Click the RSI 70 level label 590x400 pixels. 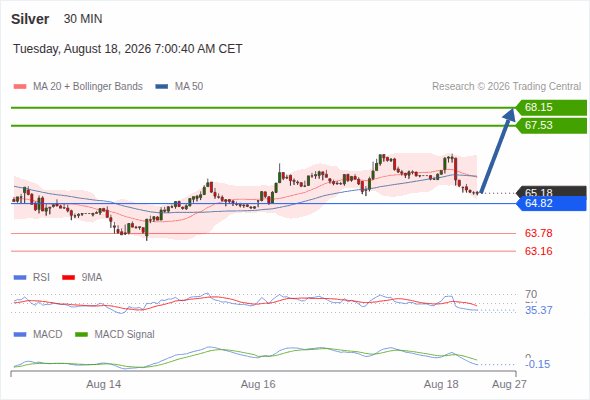pos(531,294)
